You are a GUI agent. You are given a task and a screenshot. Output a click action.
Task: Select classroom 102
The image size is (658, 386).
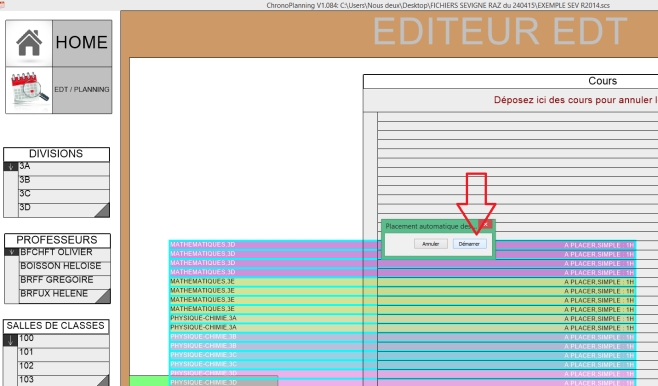tap(64, 366)
